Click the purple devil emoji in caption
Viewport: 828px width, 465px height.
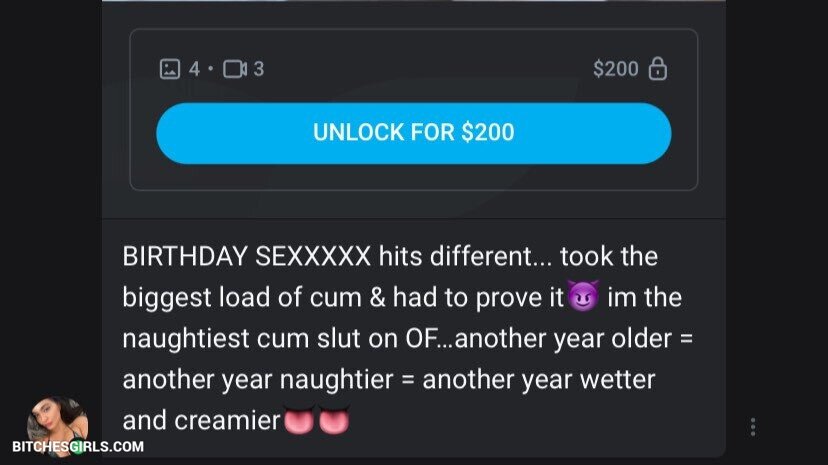pyautogui.click(x=584, y=296)
